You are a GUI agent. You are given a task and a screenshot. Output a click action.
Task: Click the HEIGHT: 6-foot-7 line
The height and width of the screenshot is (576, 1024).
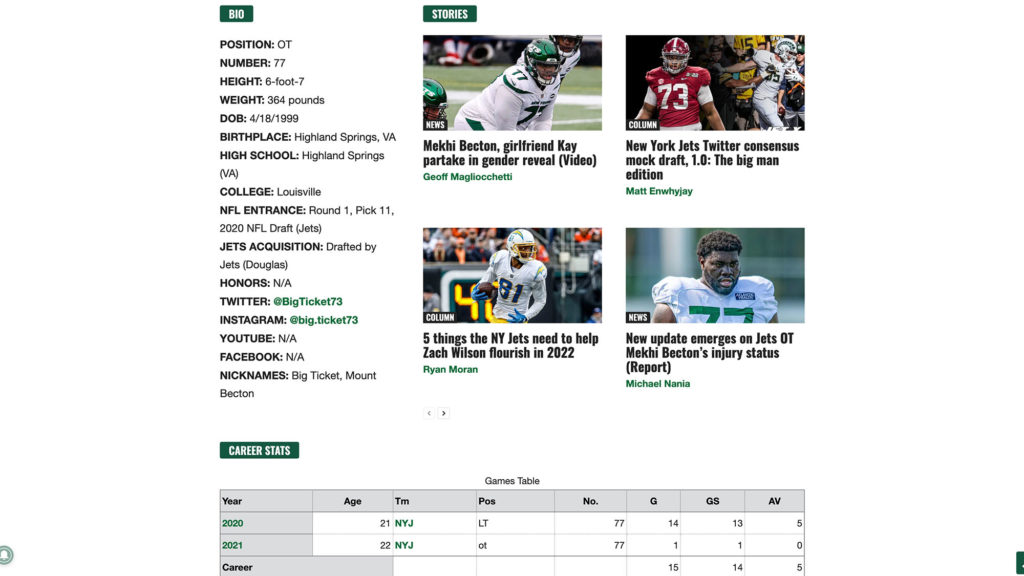262,82
